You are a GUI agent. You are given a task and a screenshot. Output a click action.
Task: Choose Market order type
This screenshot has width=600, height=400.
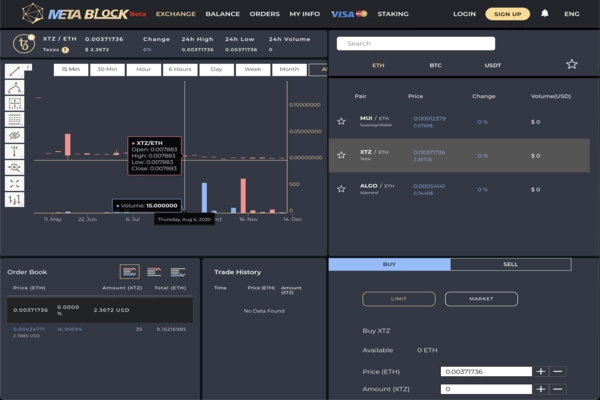click(x=481, y=299)
